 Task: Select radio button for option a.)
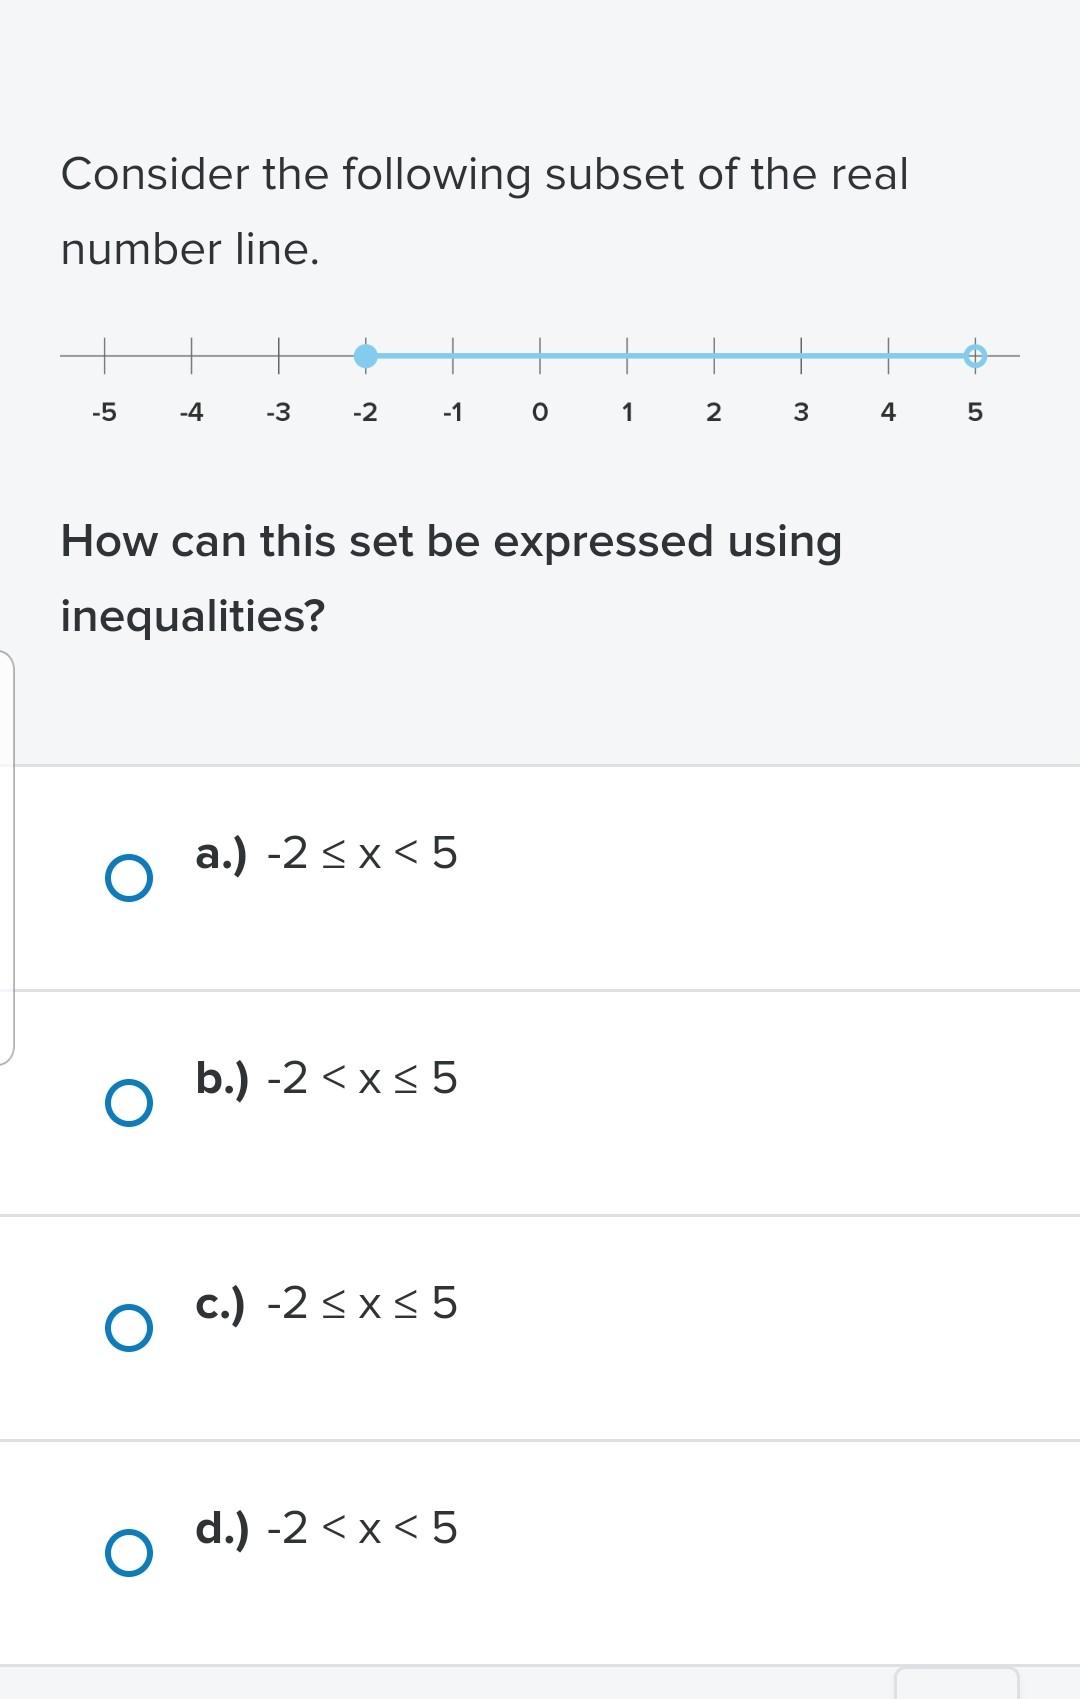point(128,880)
